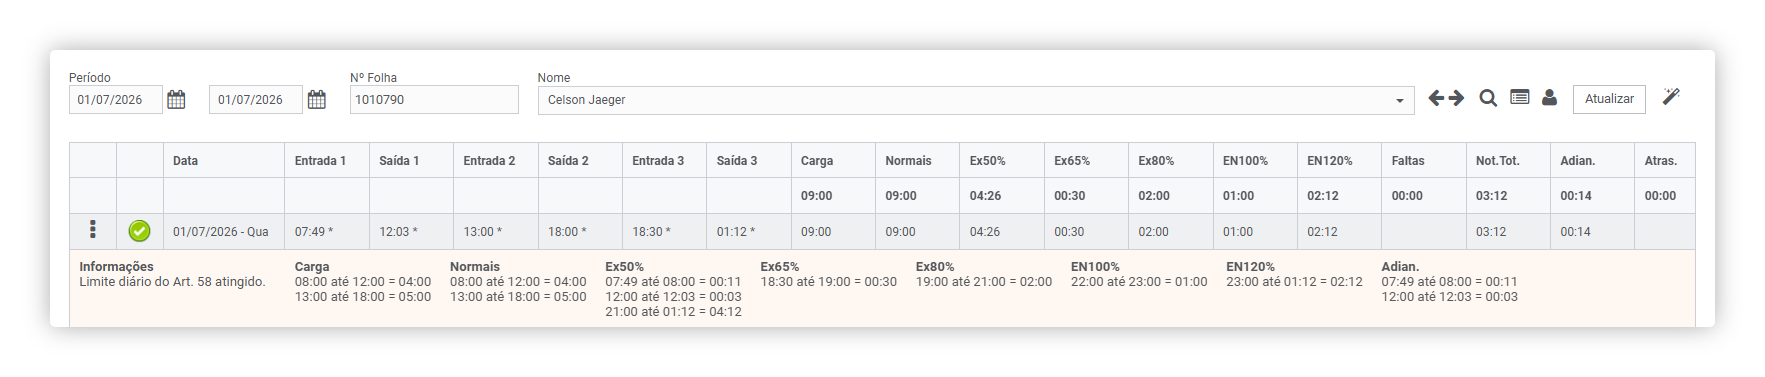Go to previous employee with left arrow
The image size is (1765, 377).
pyautogui.click(x=1436, y=98)
